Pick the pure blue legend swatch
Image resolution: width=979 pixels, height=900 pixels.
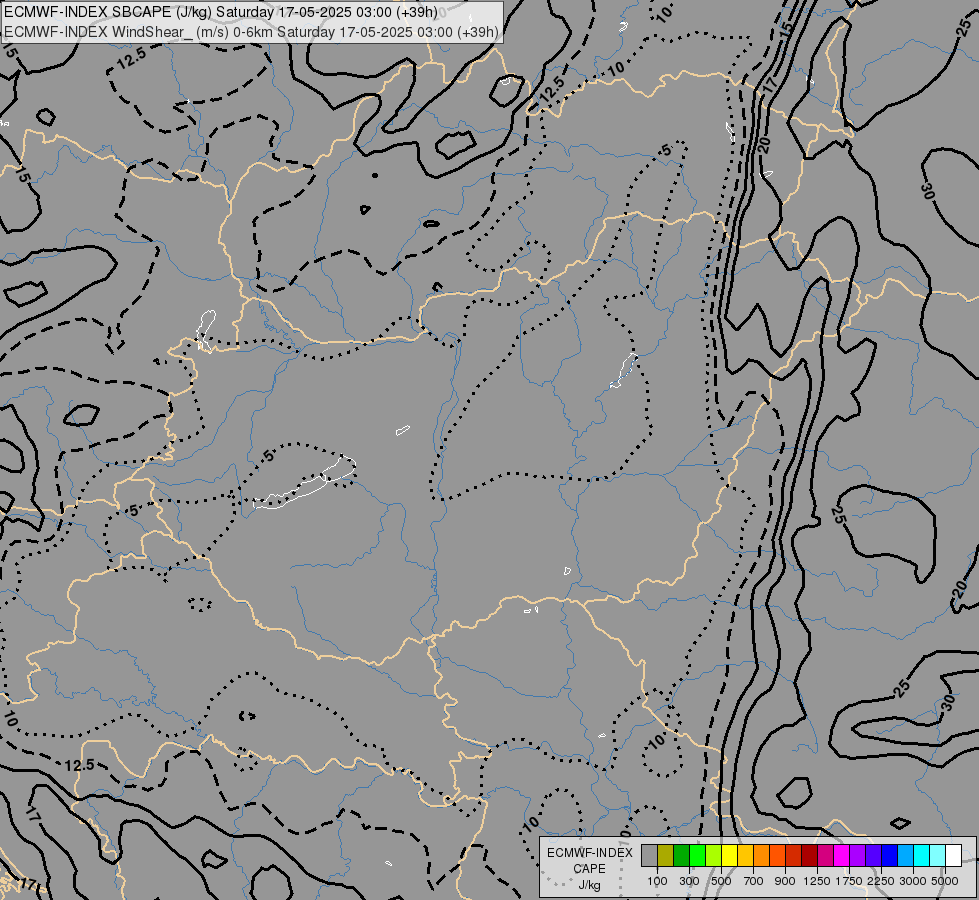[890, 855]
